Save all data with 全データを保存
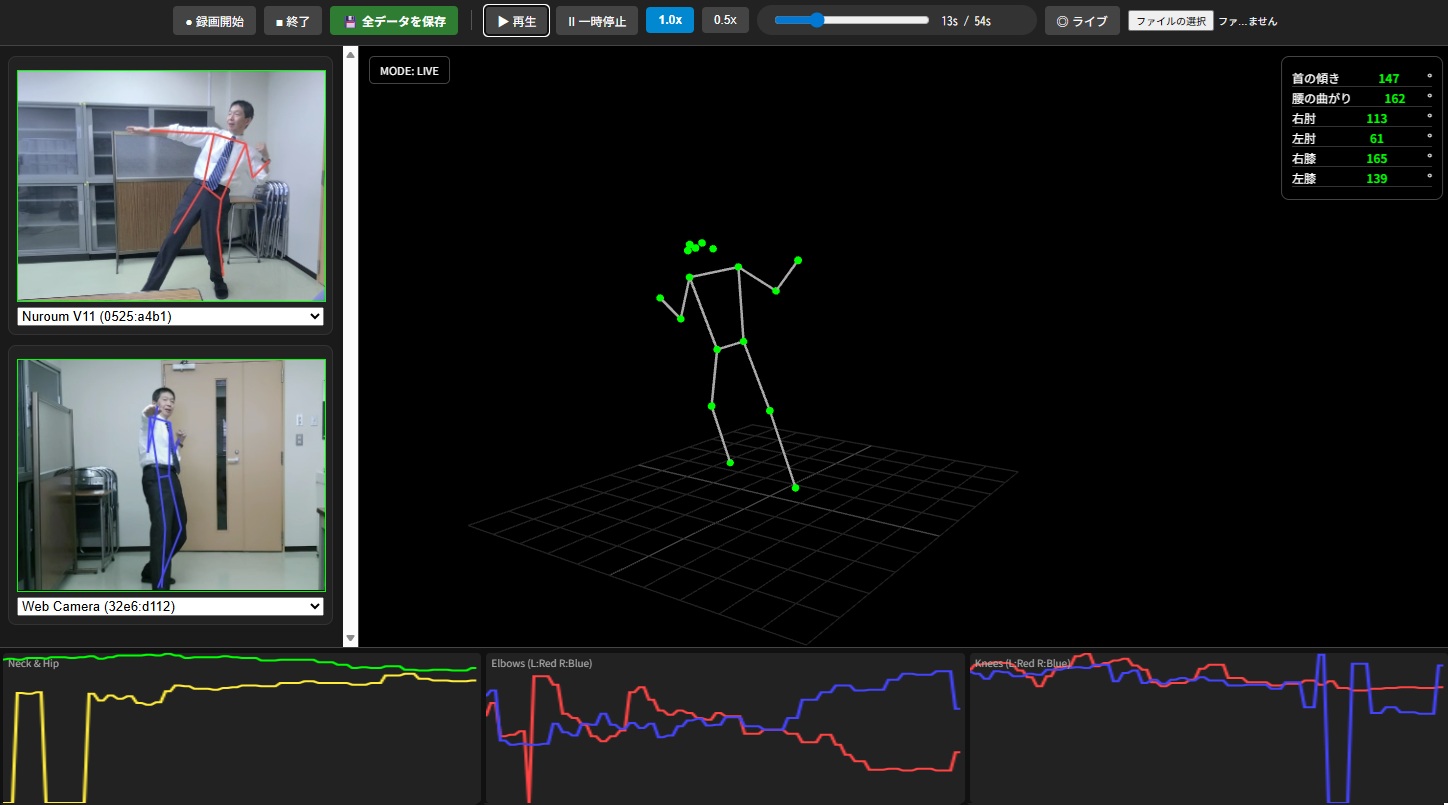The height and width of the screenshot is (805, 1448). [394, 21]
